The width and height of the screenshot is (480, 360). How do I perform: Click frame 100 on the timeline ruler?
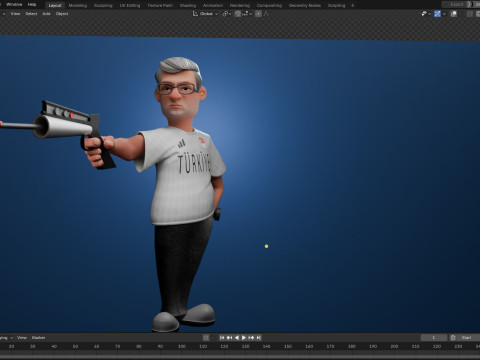182,347
